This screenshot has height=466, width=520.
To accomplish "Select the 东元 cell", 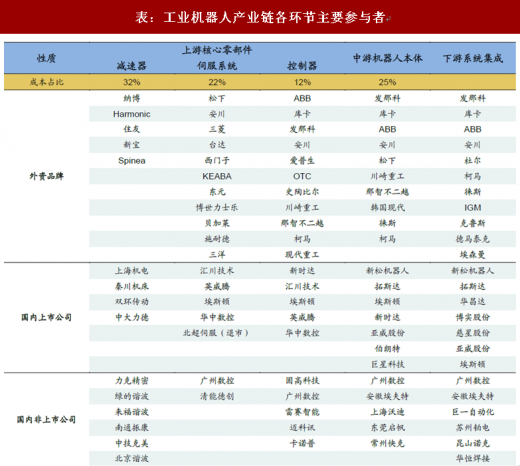I will tap(217, 192).
